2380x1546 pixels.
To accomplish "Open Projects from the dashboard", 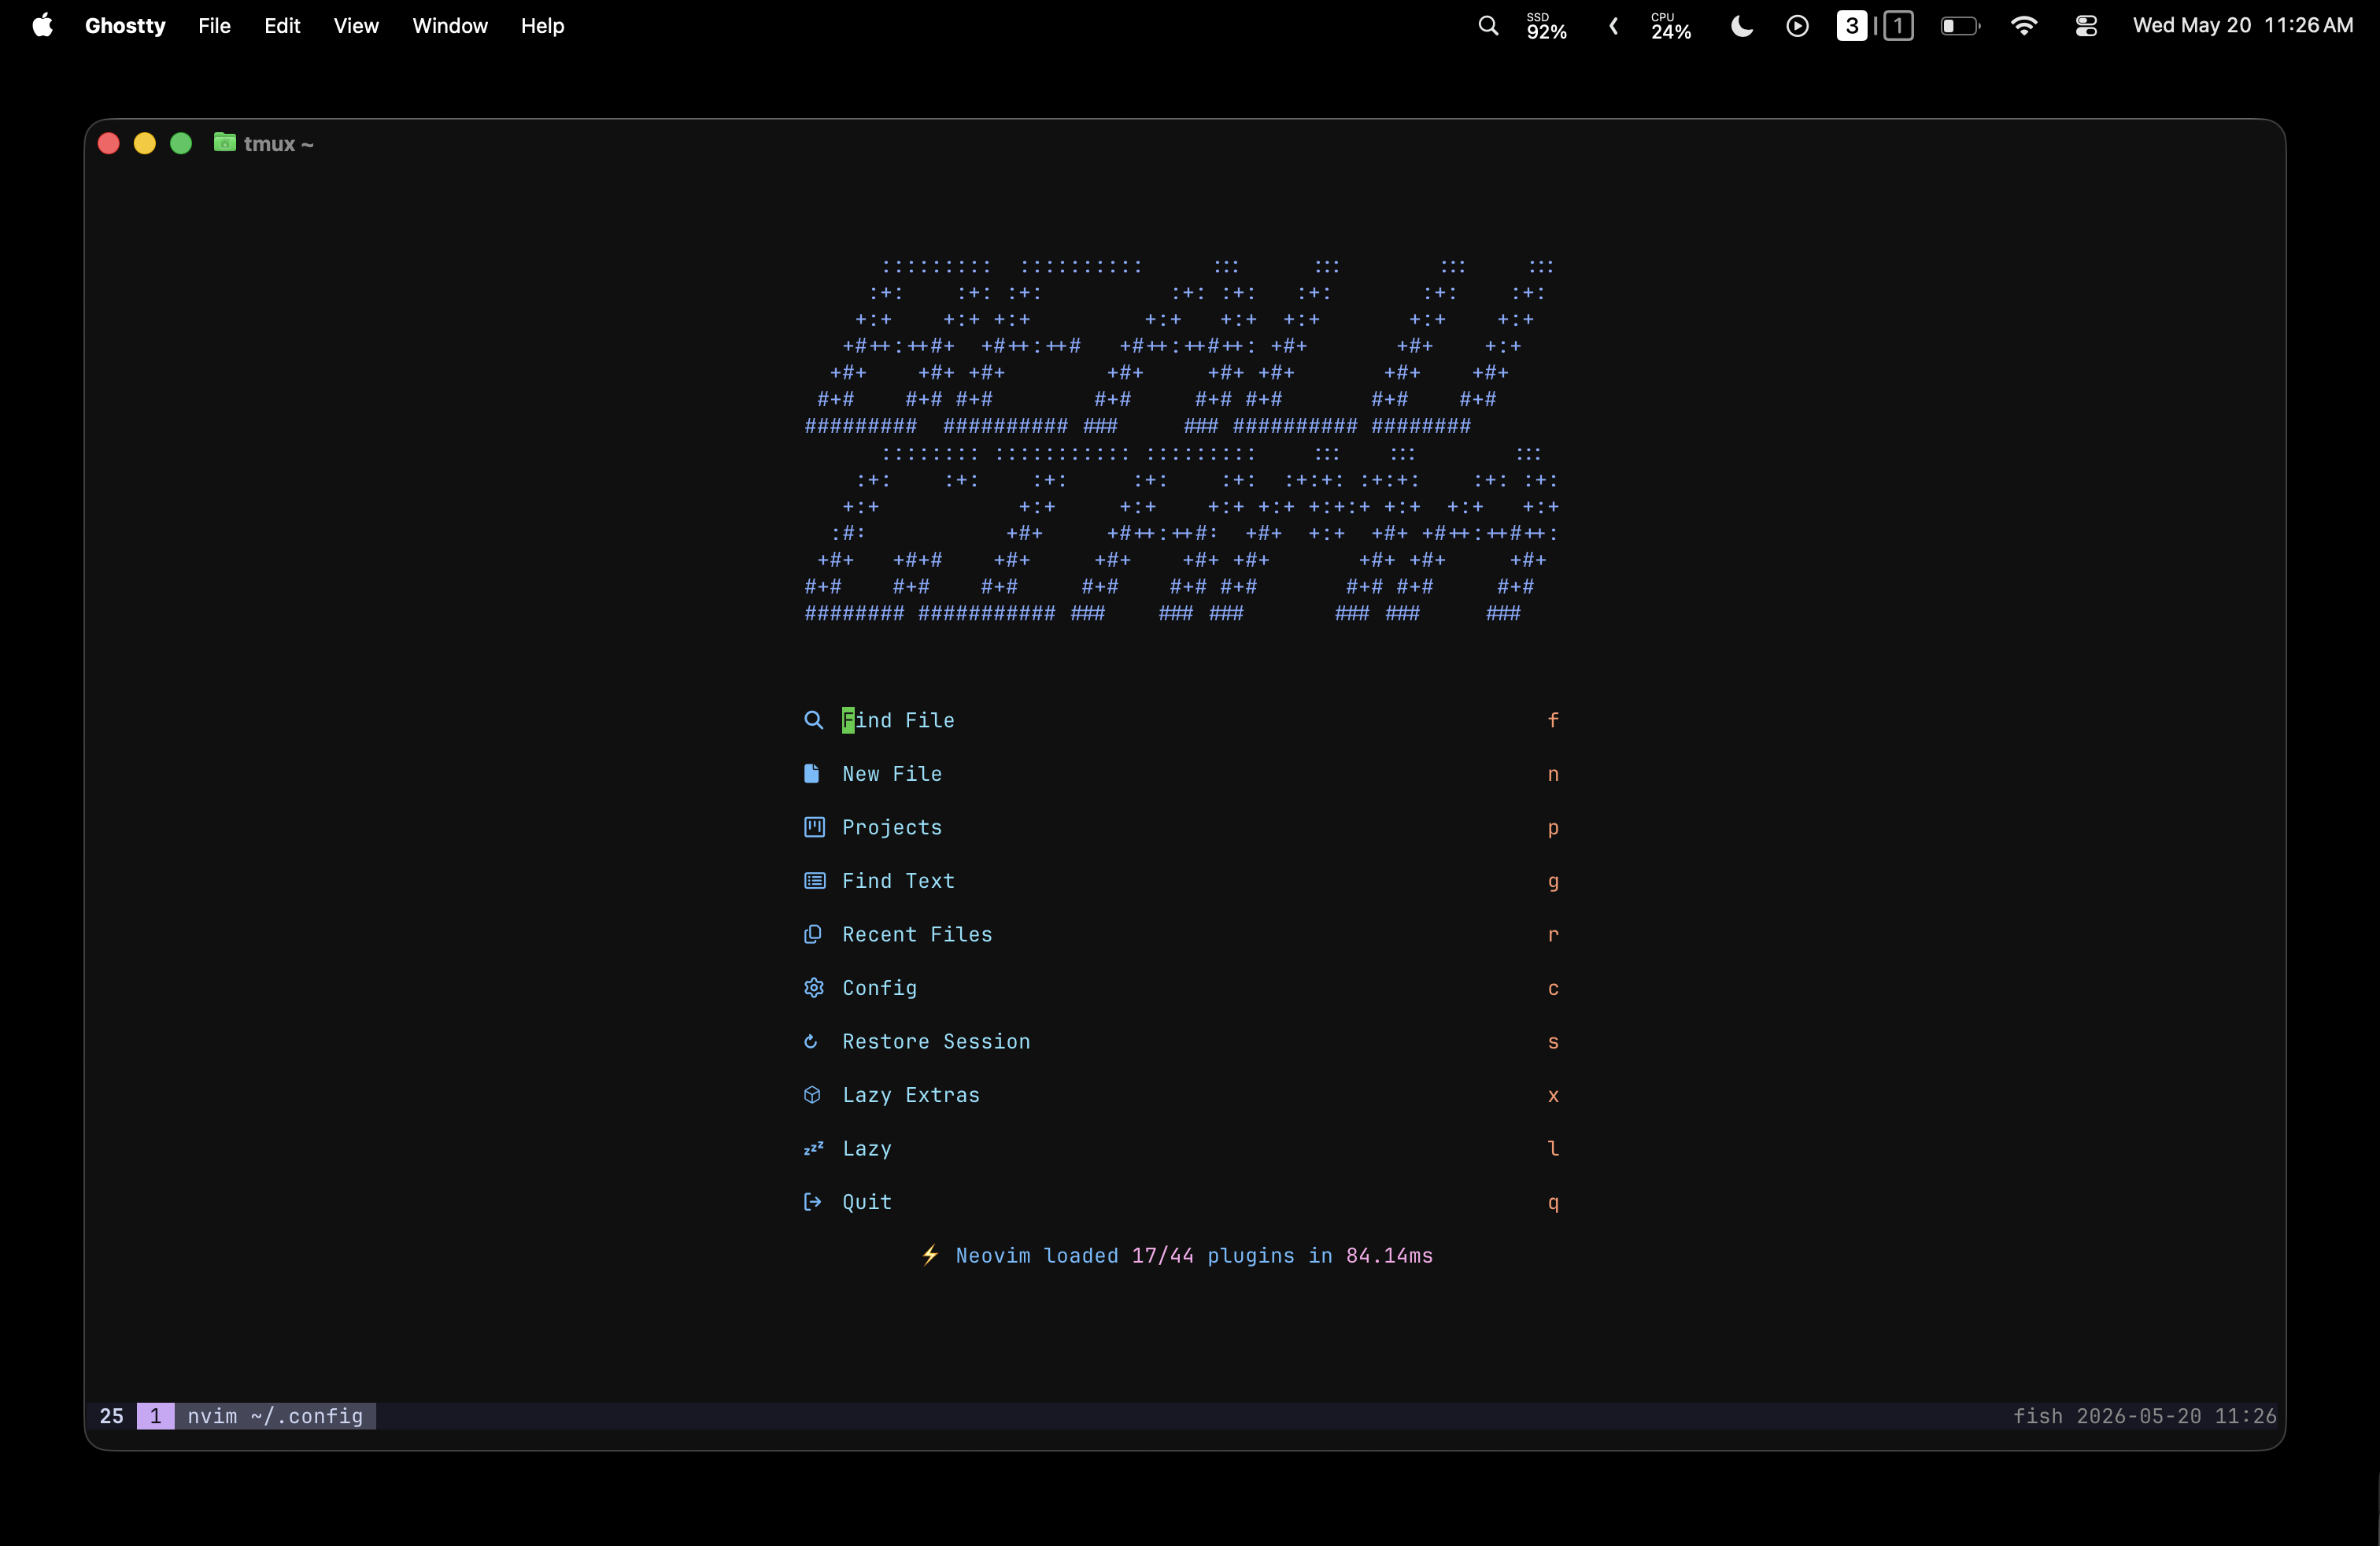I will coord(1181,827).
